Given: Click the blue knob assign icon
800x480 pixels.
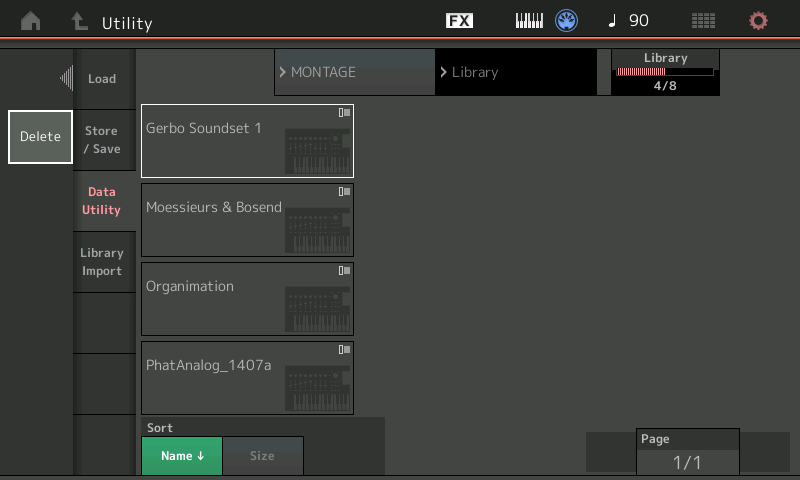Looking at the screenshot, I should pos(568,21).
